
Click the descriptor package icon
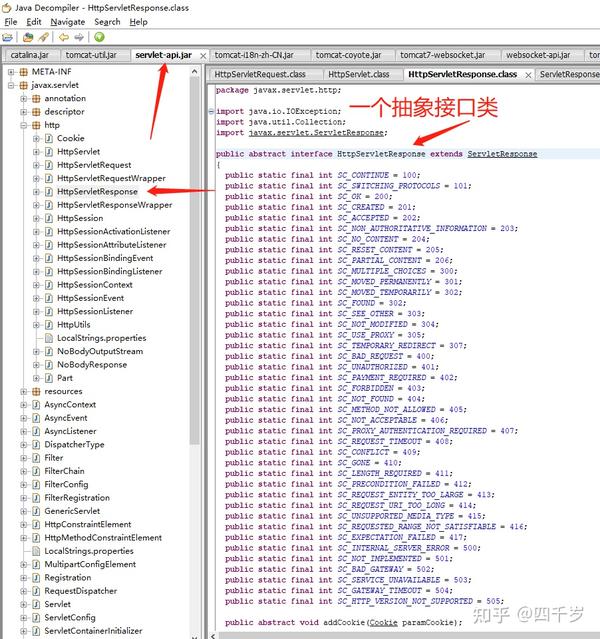point(36,112)
